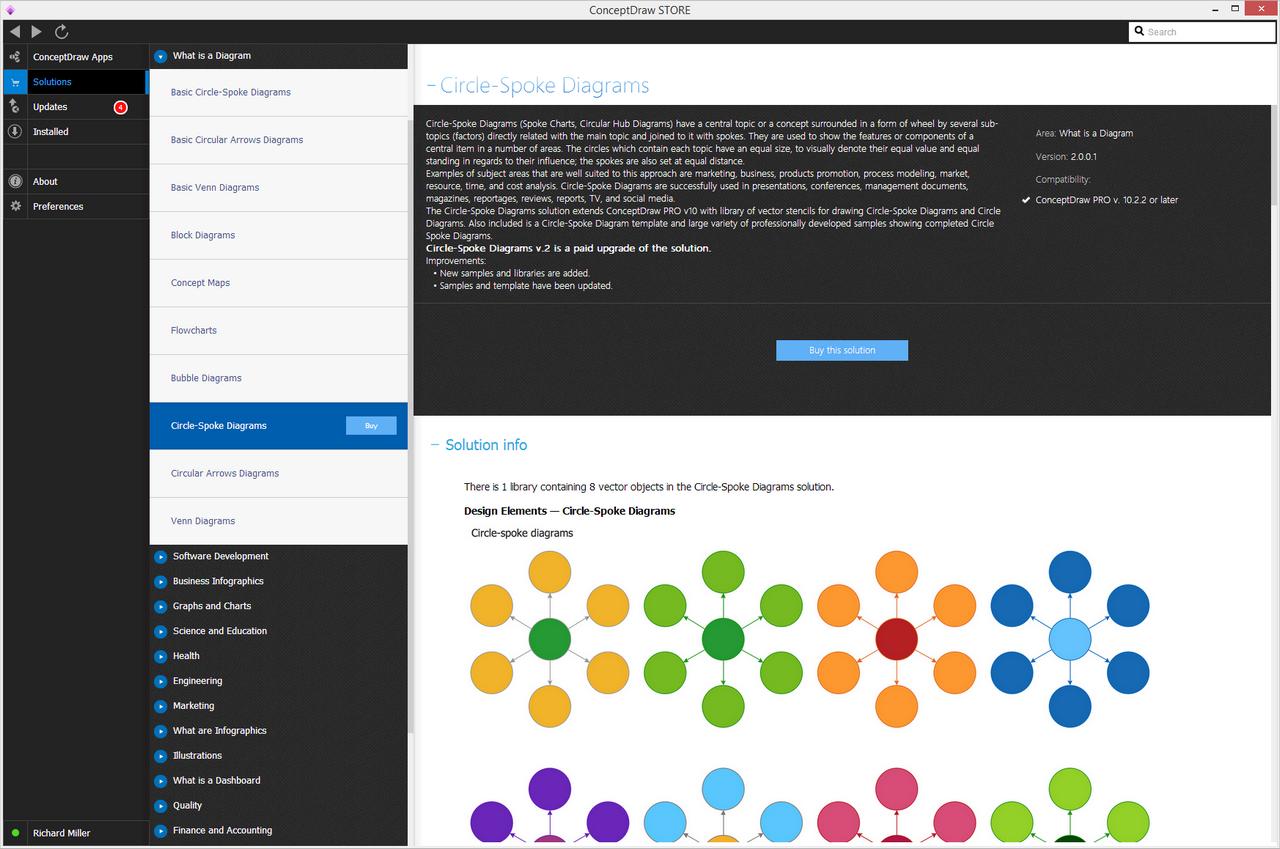Click the blue circle-spoke diagram thumbnail

[x=1070, y=639]
